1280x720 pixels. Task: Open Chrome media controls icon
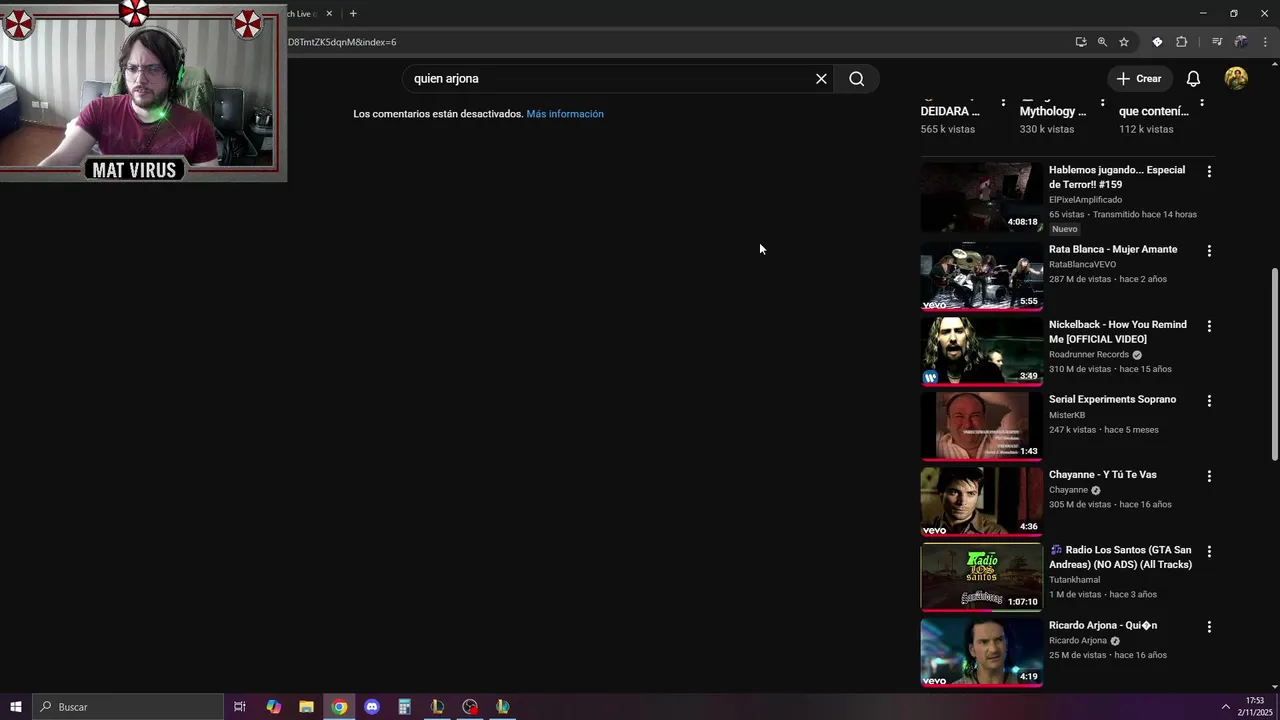coord(1217,42)
